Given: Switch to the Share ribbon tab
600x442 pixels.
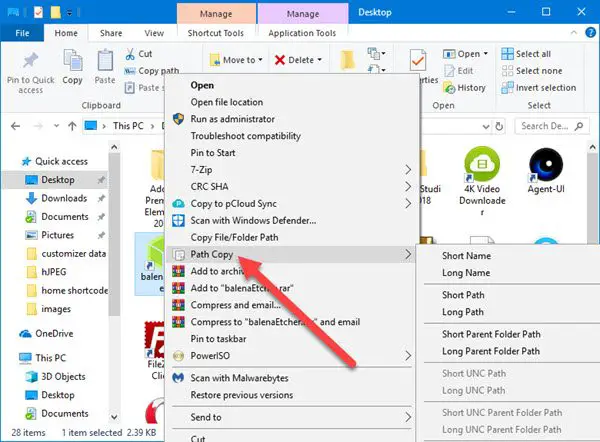Looking at the screenshot, I should 111,33.
